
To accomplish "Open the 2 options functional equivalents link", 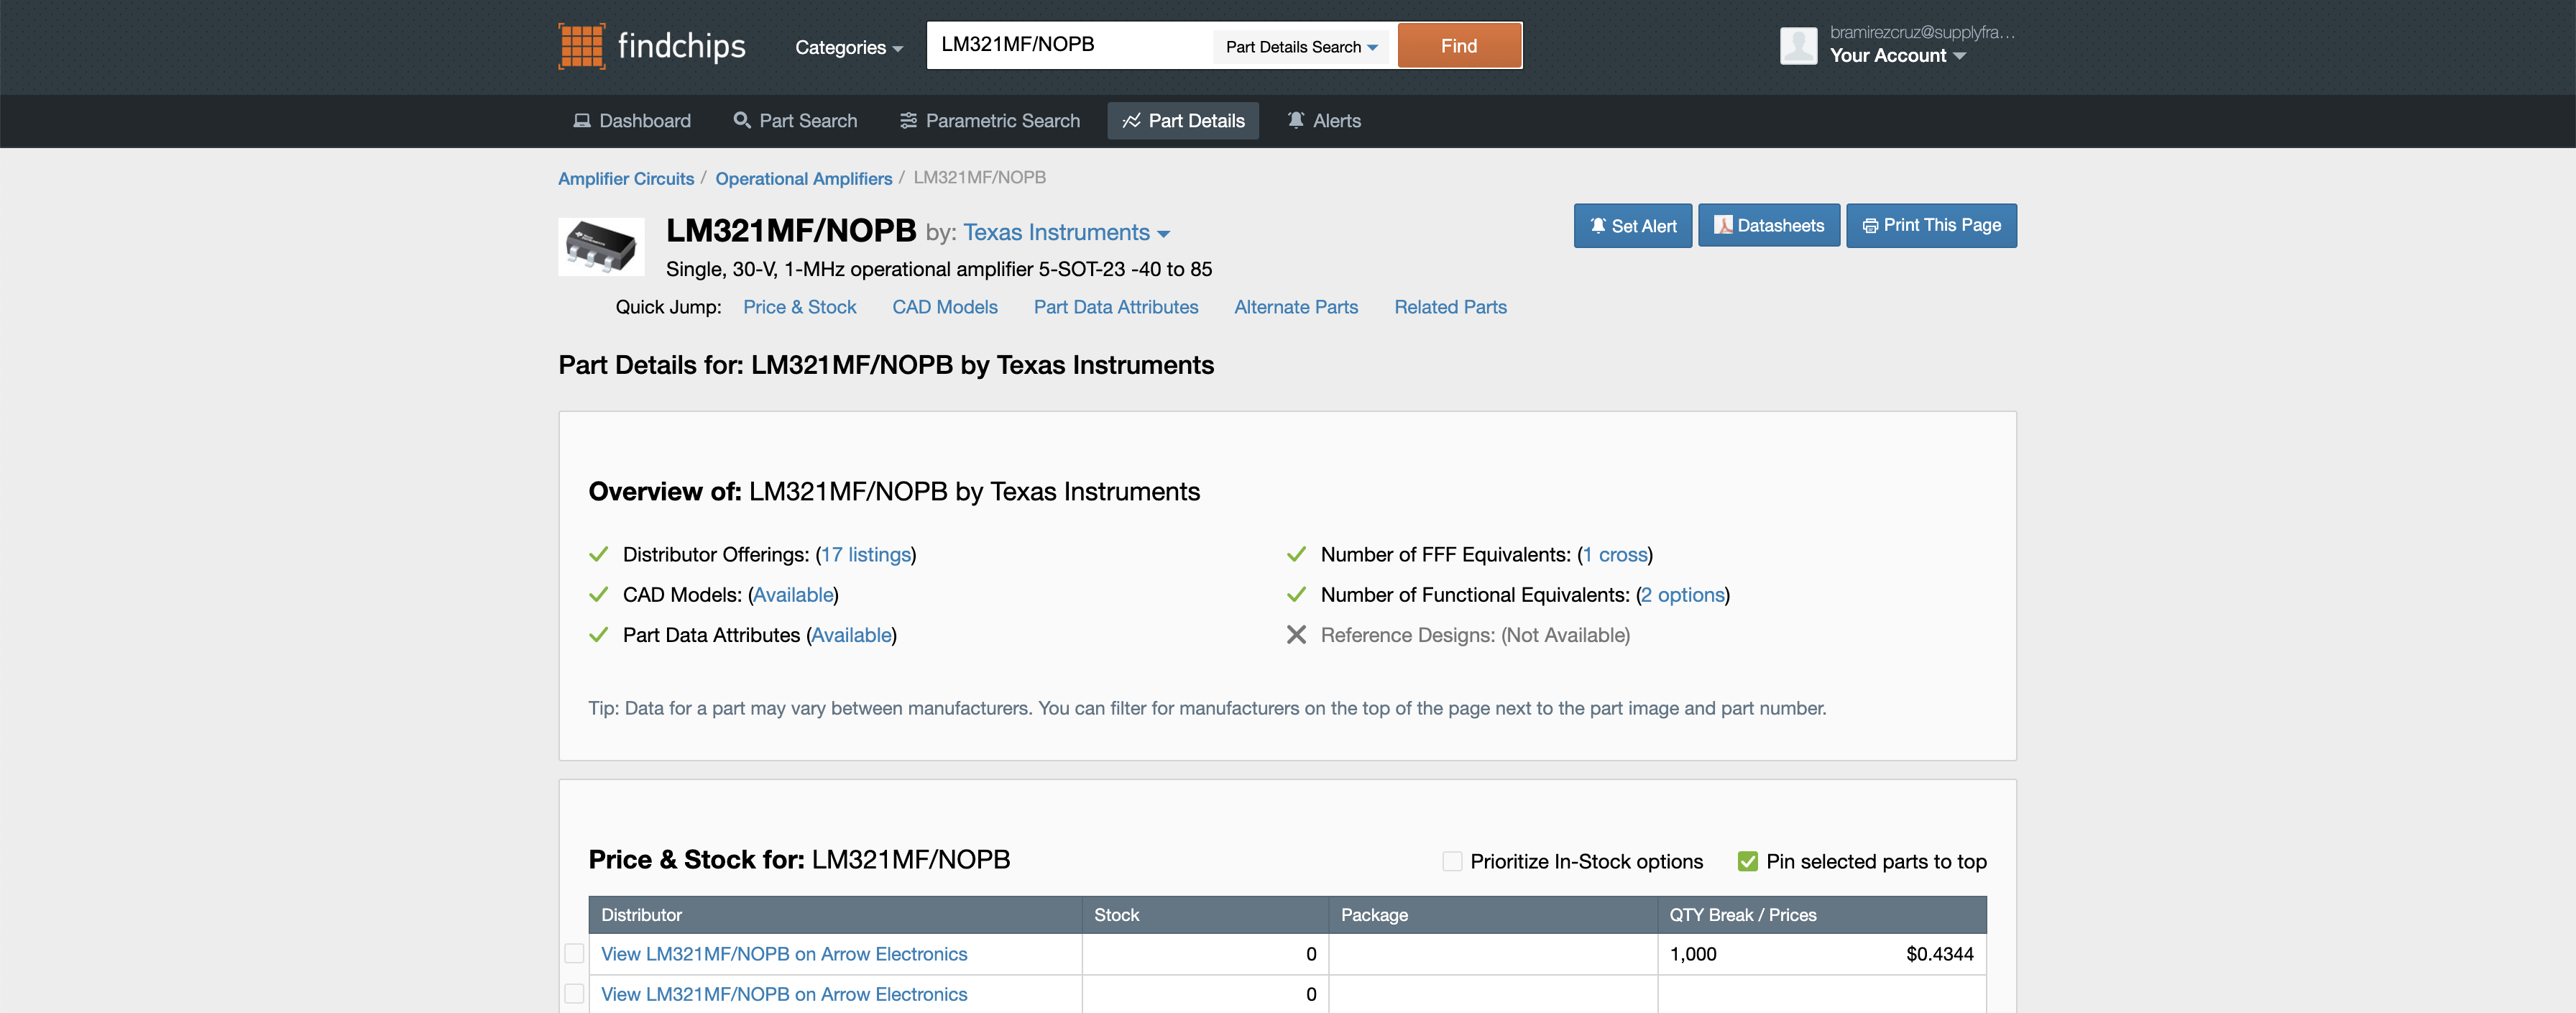I will click(x=1683, y=595).
